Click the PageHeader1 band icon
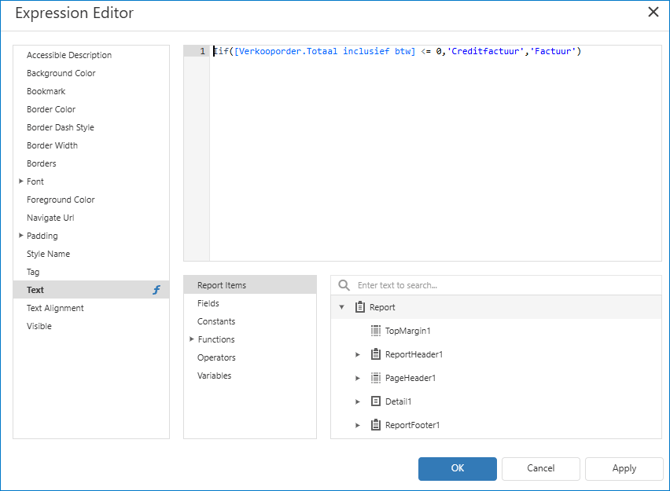Image resolution: width=670 pixels, height=491 pixels. click(376, 378)
